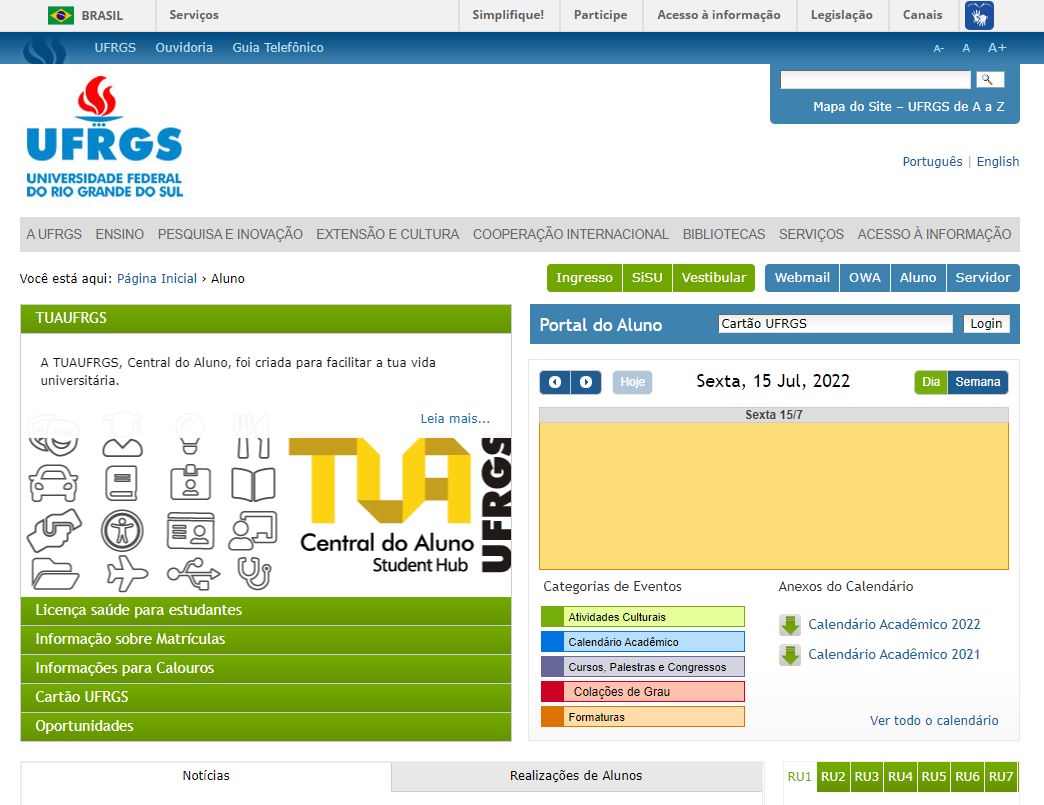Open ENSINO menu
The image size is (1044, 805).
120,234
